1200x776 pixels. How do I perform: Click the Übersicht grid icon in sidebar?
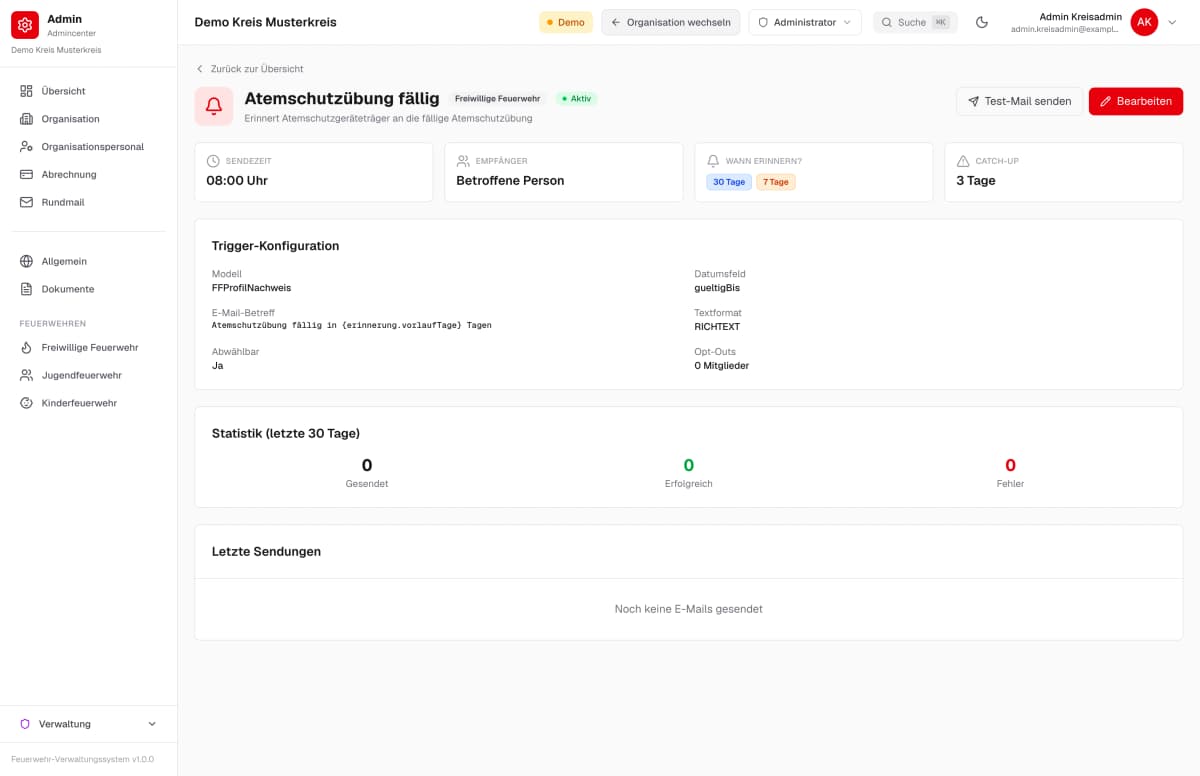(x=26, y=91)
